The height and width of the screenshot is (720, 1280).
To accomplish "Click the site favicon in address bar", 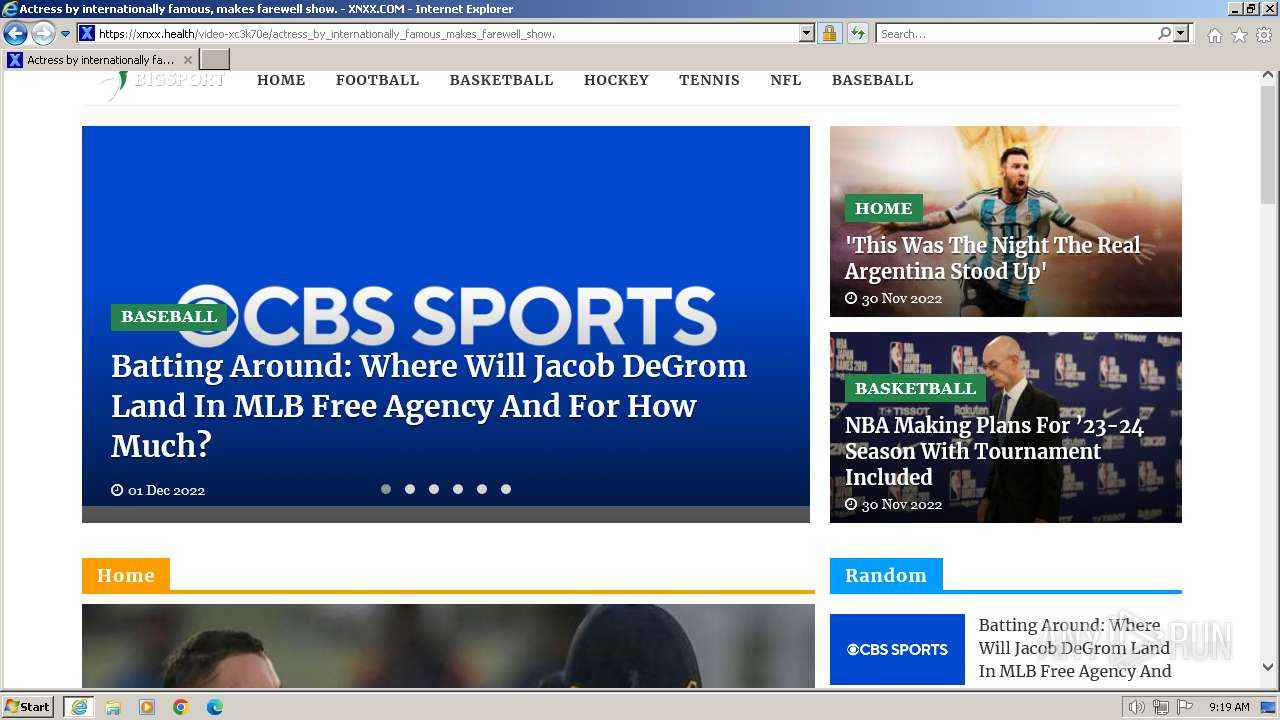I will click(x=87, y=33).
